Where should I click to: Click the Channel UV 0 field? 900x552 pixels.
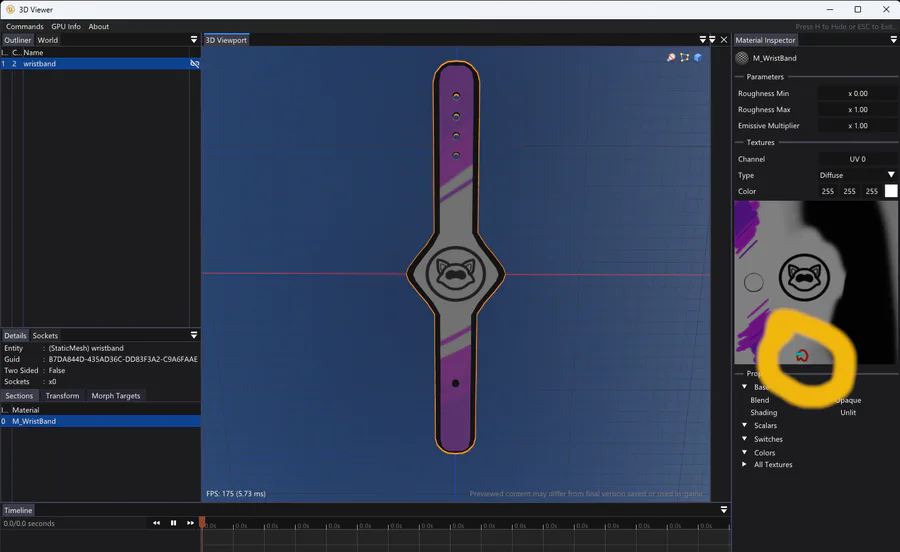(858, 159)
